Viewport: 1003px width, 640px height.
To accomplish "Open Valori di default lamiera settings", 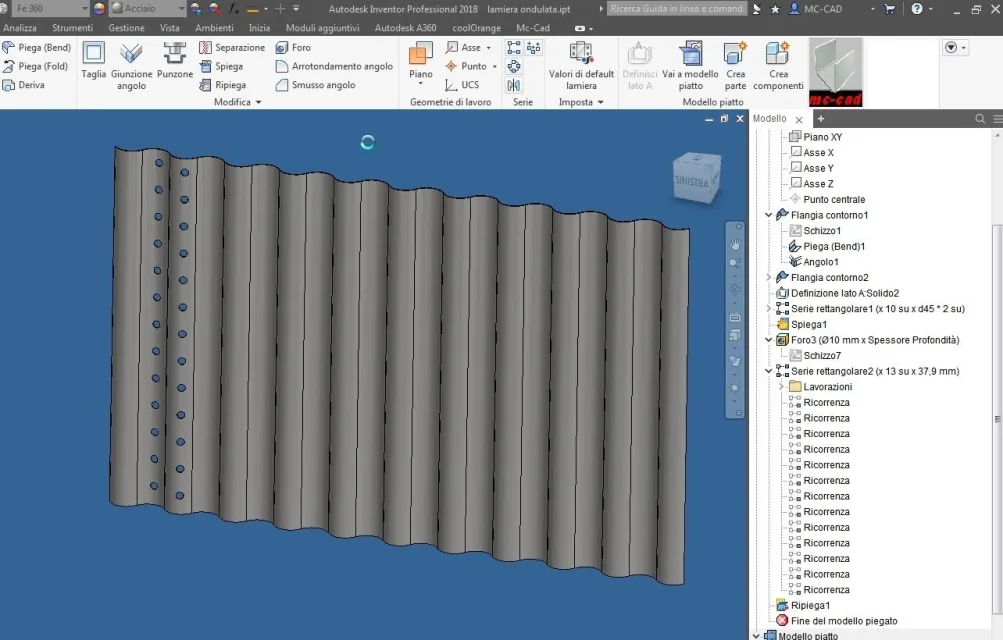I will point(581,66).
